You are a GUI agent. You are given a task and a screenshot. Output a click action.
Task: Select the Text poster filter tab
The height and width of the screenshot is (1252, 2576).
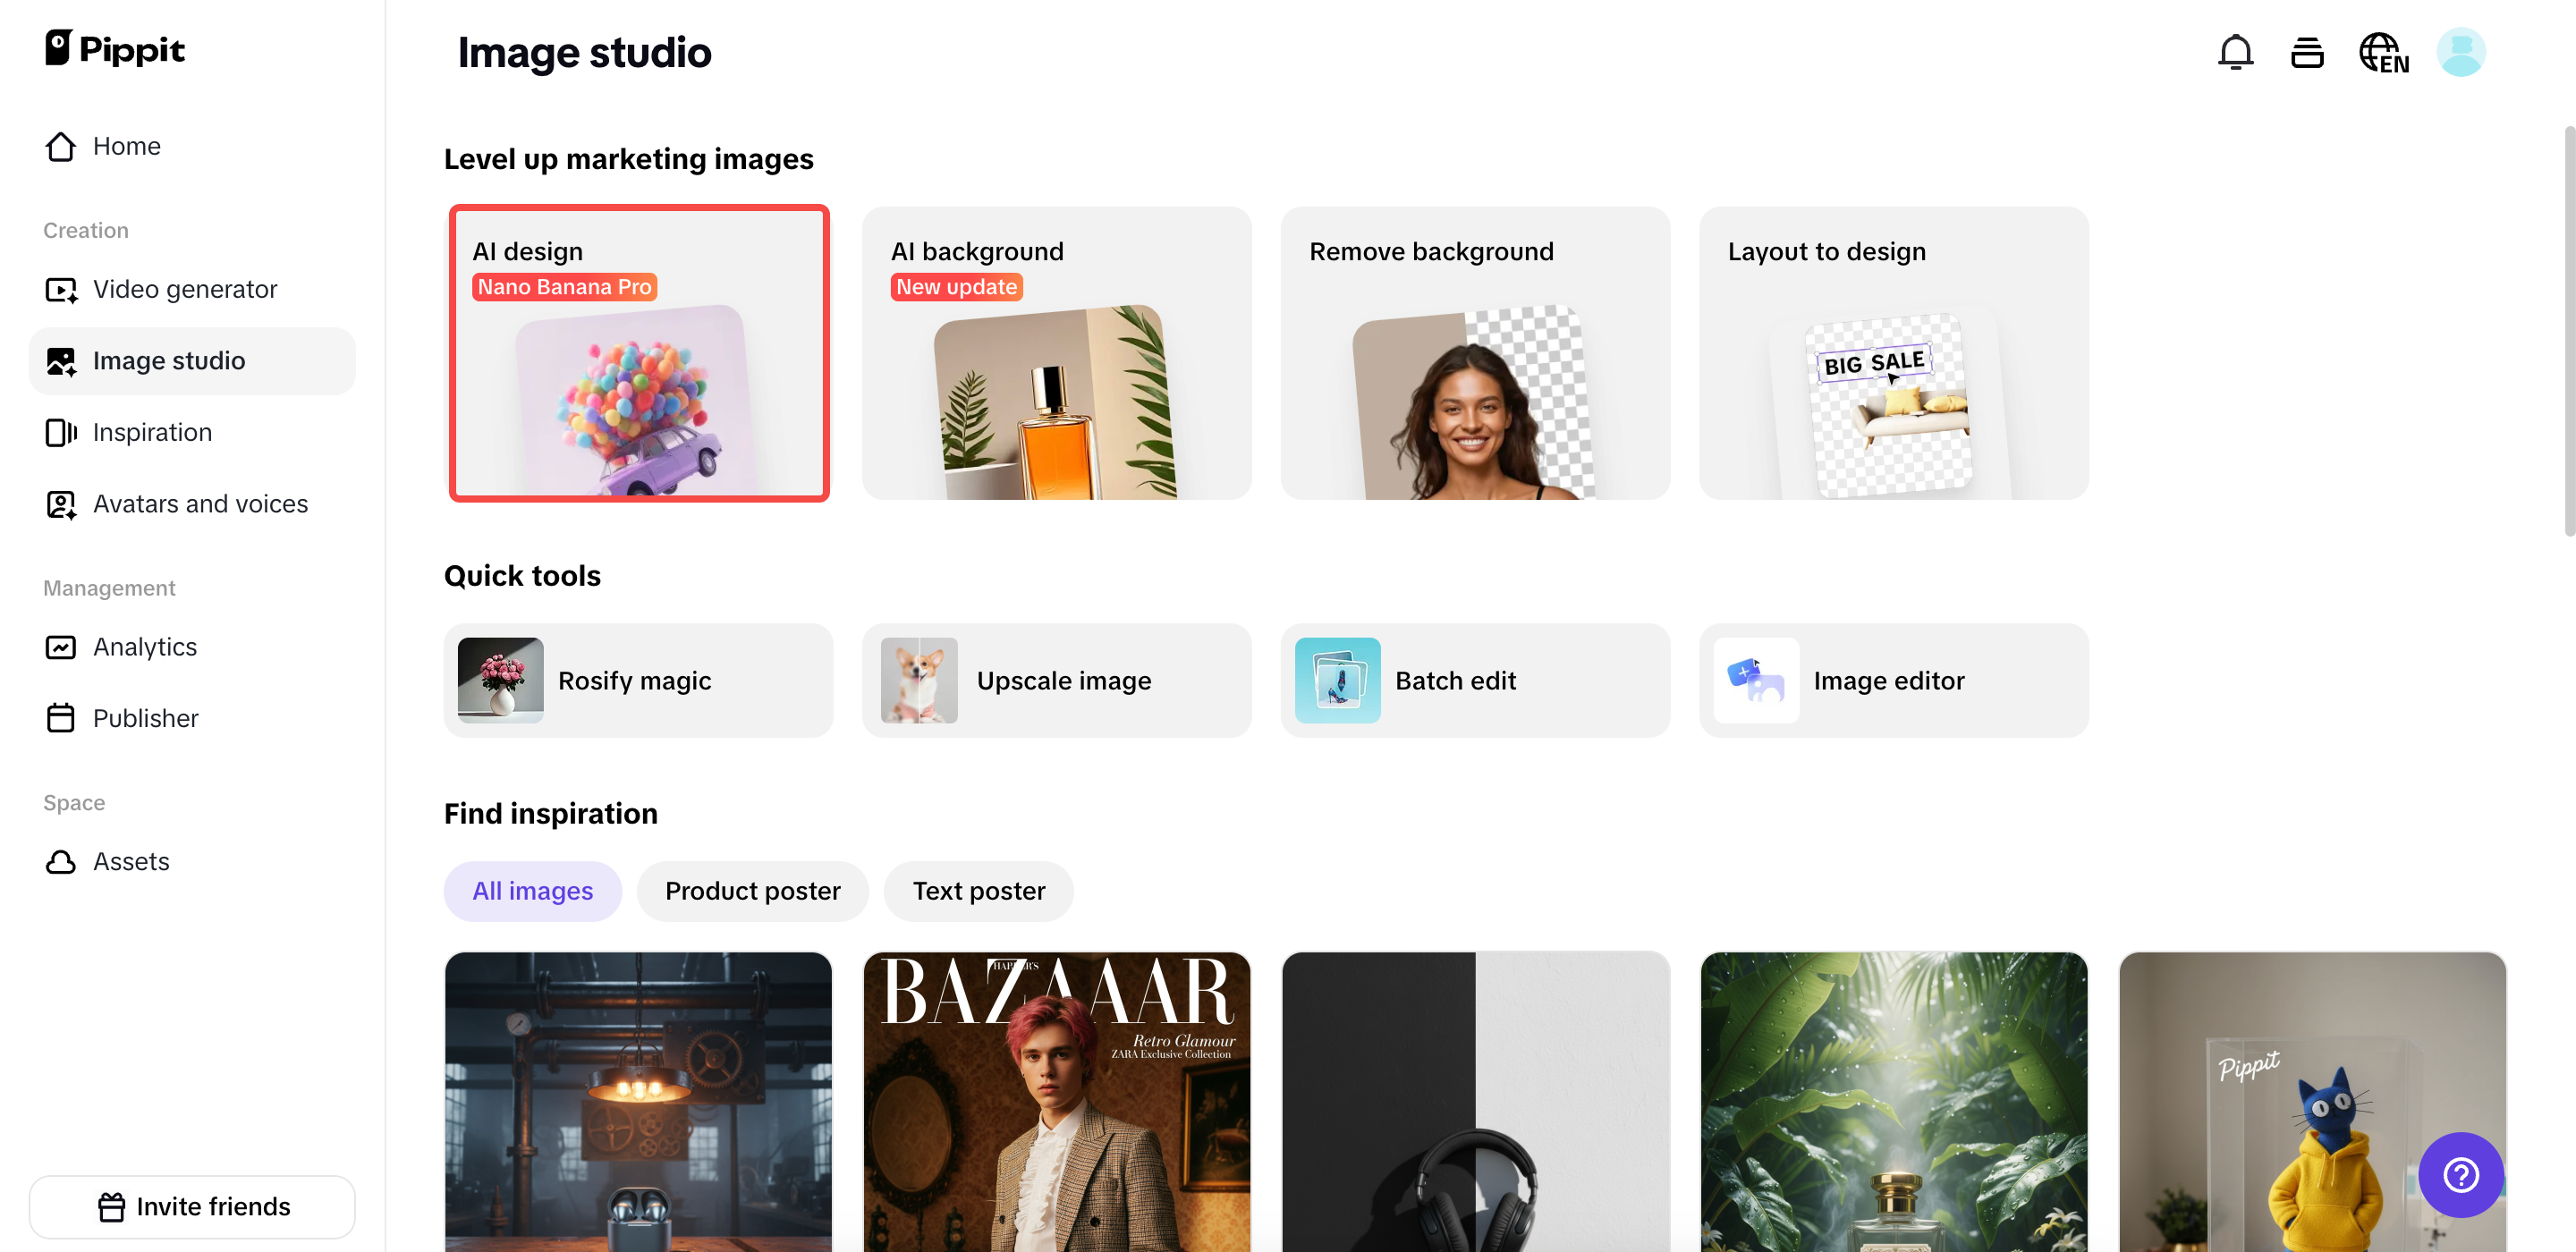click(978, 890)
